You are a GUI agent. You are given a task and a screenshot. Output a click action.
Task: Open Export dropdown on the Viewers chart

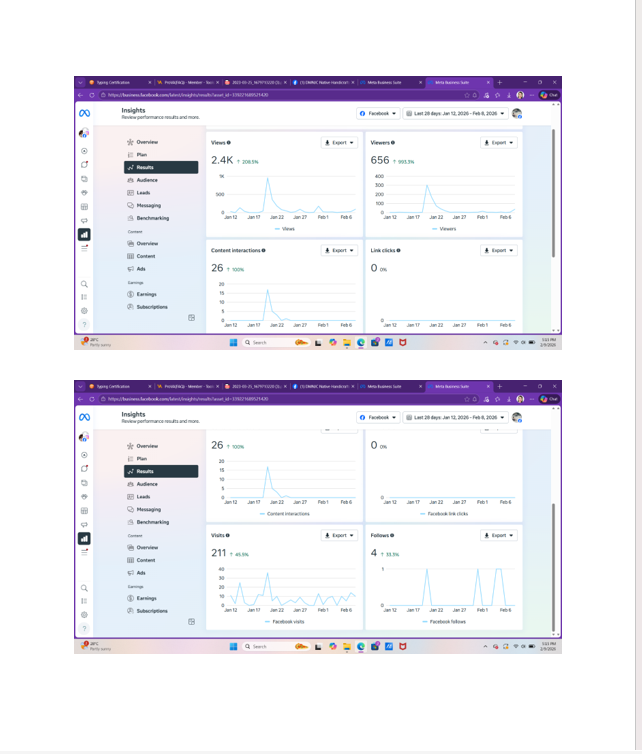point(499,143)
